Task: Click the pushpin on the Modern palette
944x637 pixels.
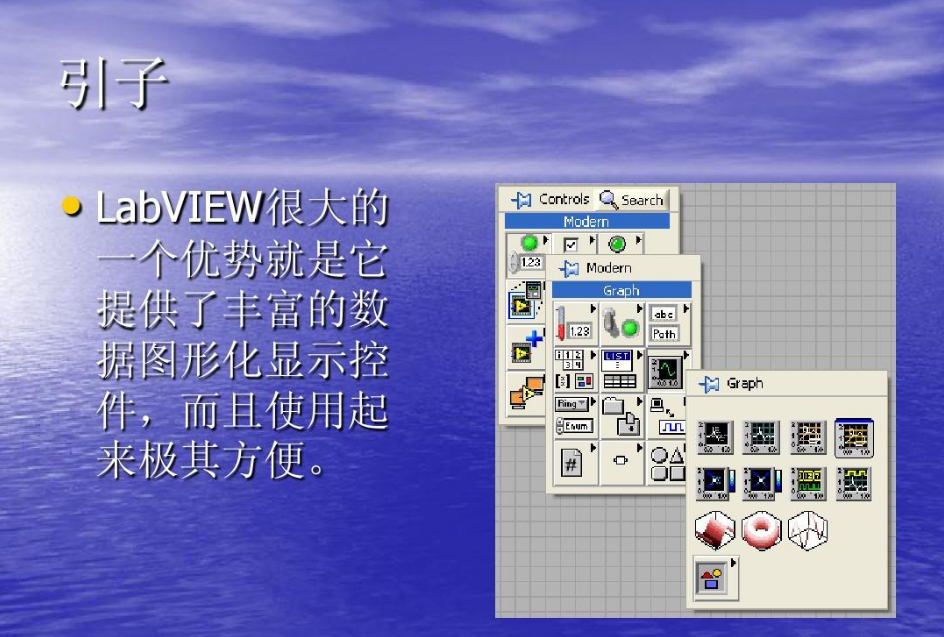Action: pos(569,268)
